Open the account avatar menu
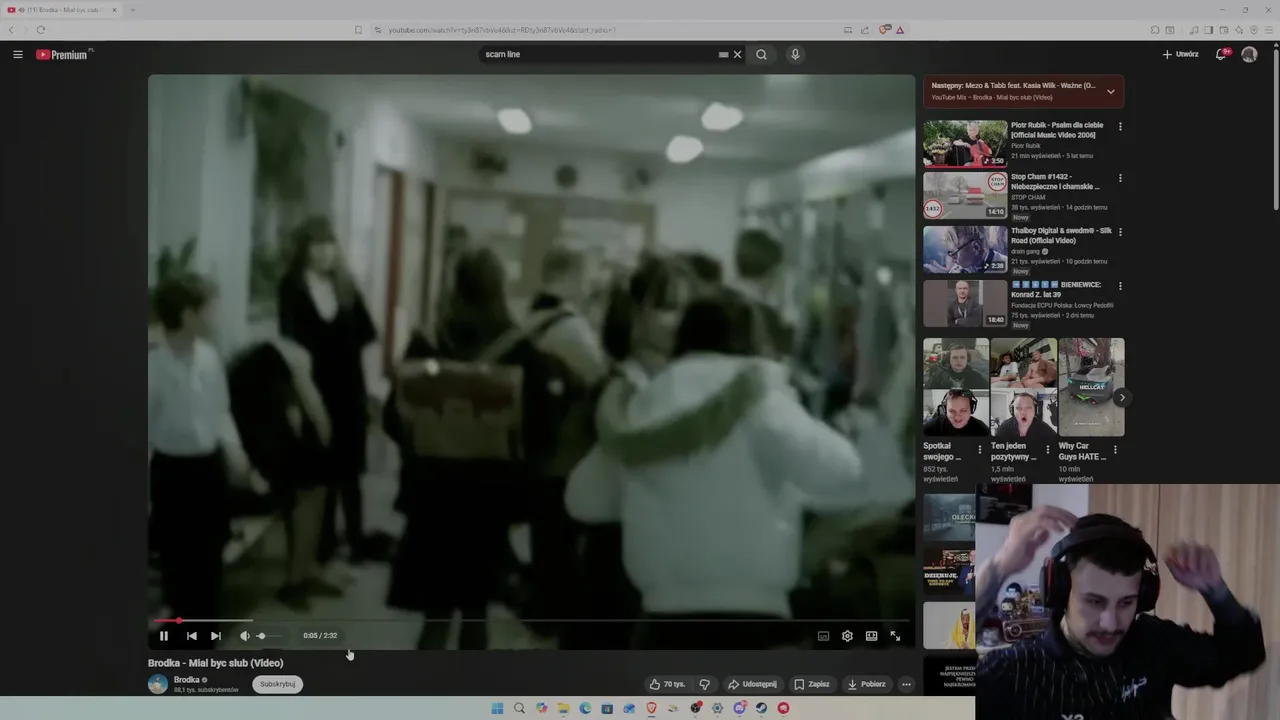Image resolution: width=1280 pixels, height=720 pixels. [1249, 54]
